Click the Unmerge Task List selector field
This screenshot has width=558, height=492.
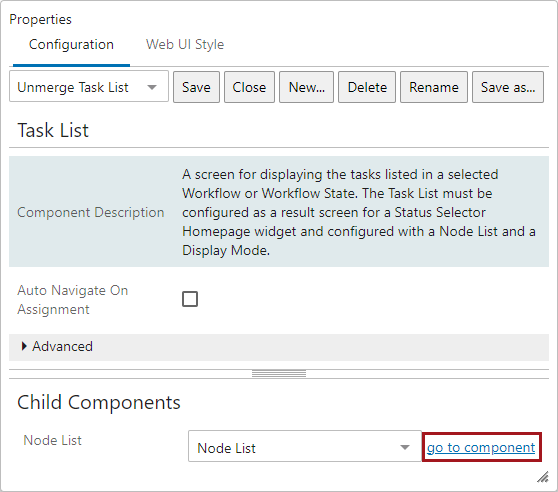(89, 86)
